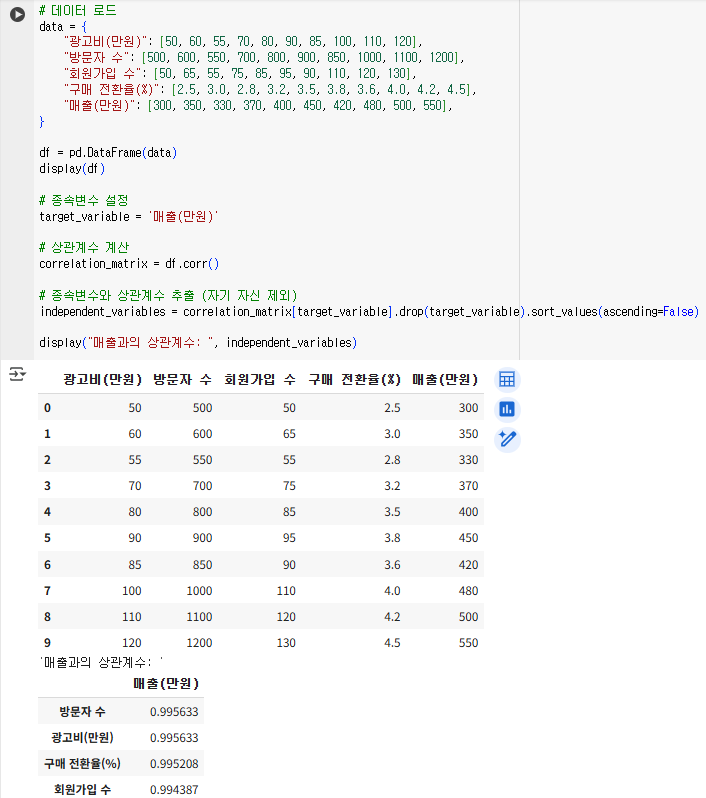Select the 광고비(만원) column header

(102, 380)
